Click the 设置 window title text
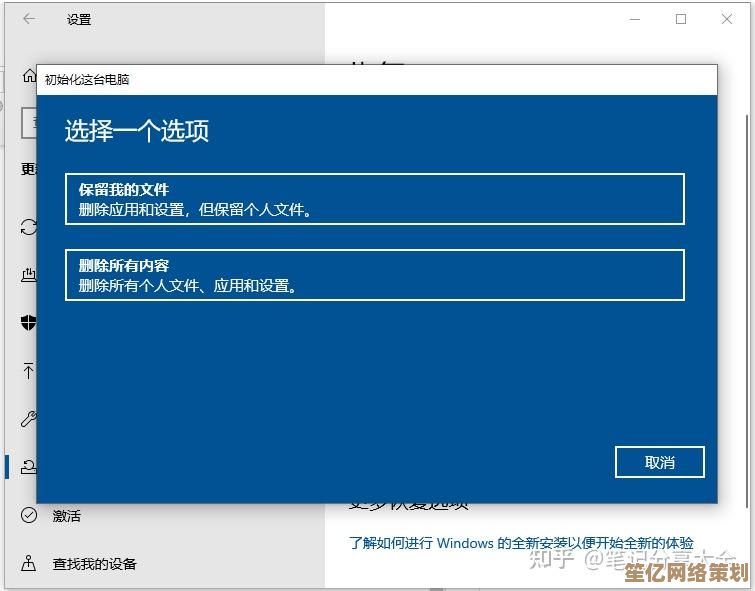Screen dimensions: 755x591 click(79, 20)
